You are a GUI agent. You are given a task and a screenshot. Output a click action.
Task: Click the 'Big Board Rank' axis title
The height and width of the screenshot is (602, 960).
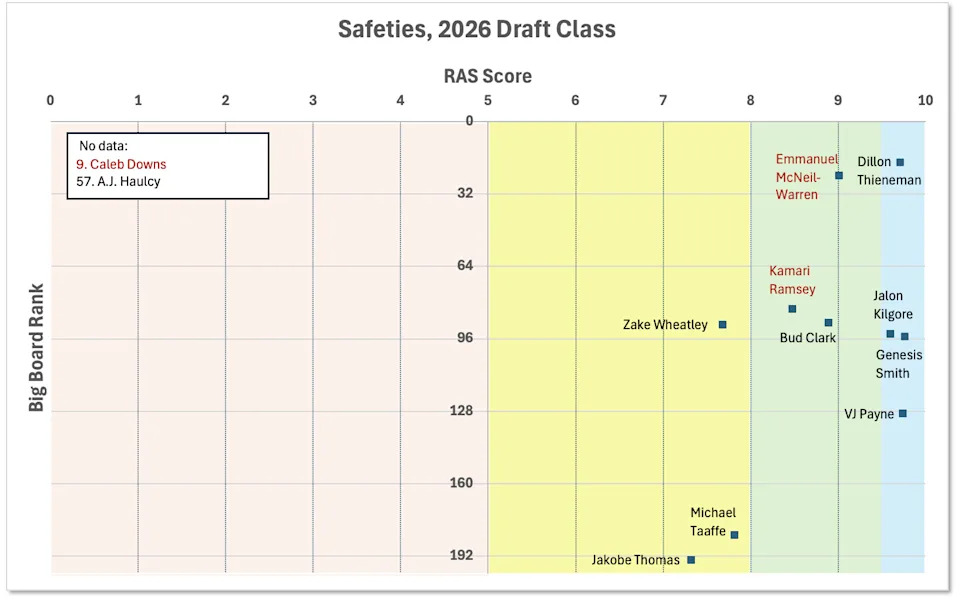(x=37, y=348)
